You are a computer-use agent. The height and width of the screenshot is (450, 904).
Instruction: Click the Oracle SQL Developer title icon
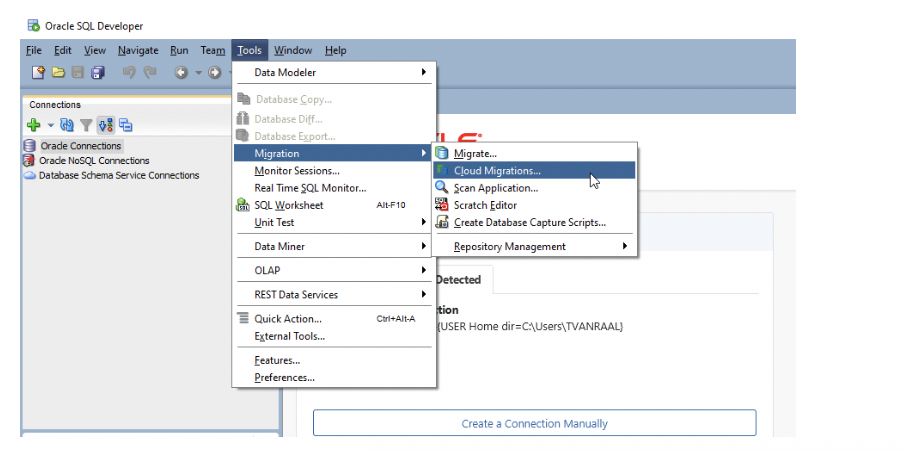(x=33, y=25)
